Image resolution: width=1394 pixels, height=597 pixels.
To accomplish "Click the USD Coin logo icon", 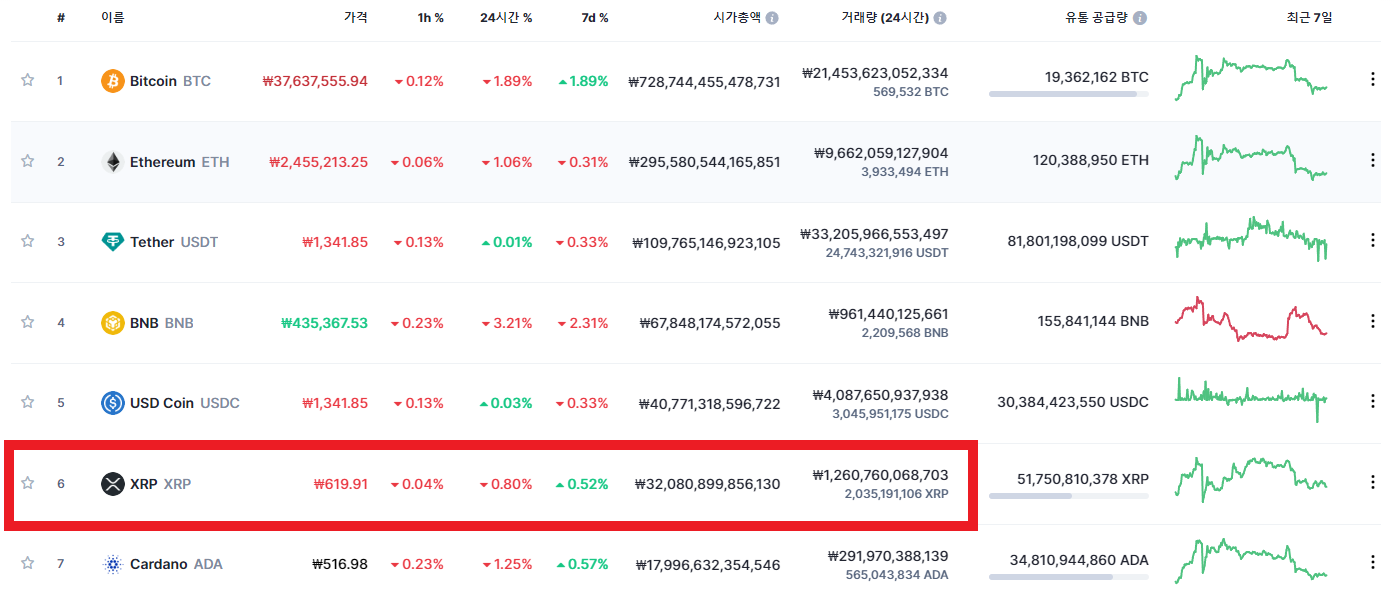I will (x=113, y=403).
